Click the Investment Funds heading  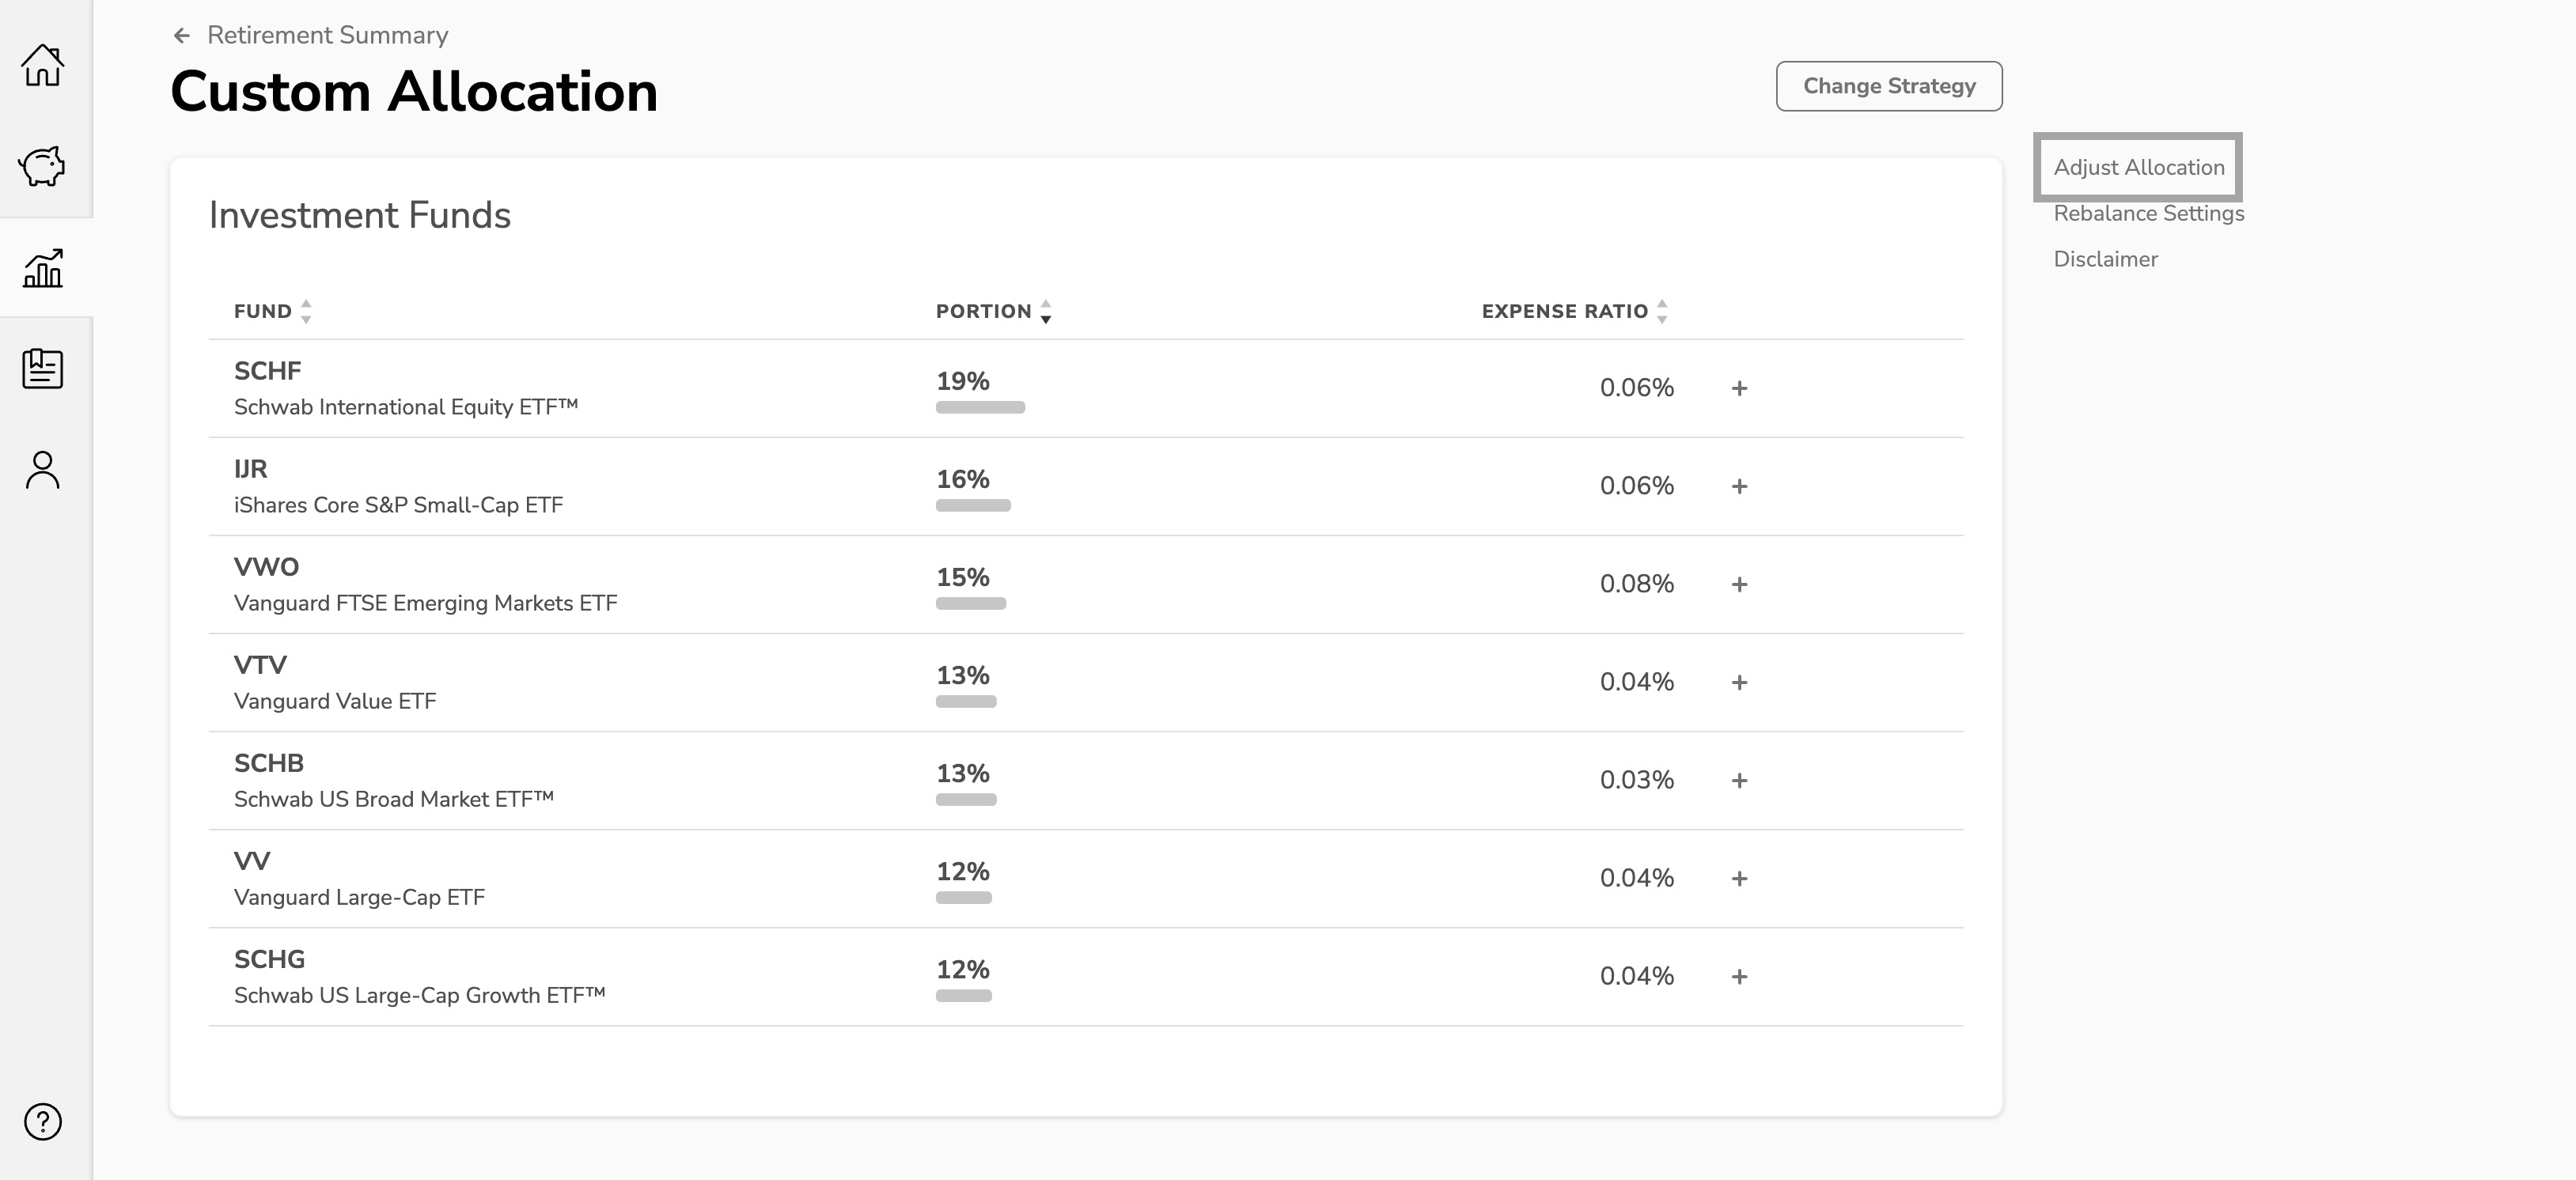tap(359, 215)
